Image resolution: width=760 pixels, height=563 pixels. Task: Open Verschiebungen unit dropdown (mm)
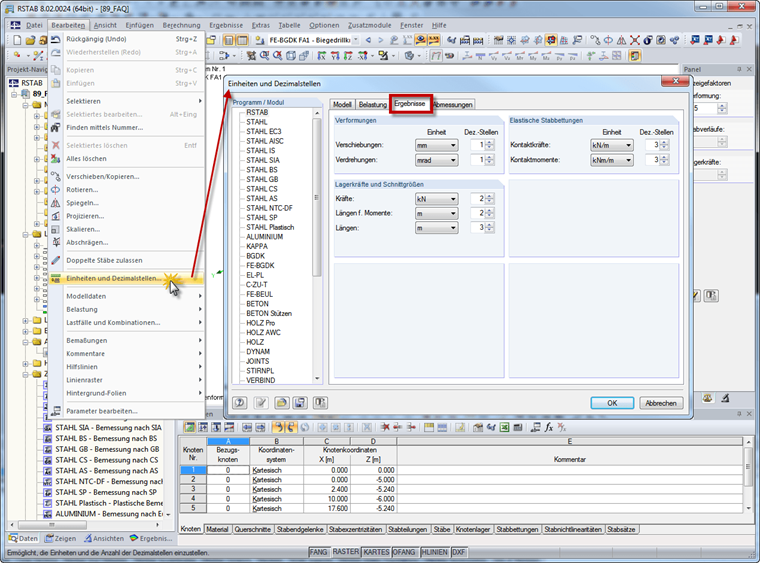click(436, 145)
